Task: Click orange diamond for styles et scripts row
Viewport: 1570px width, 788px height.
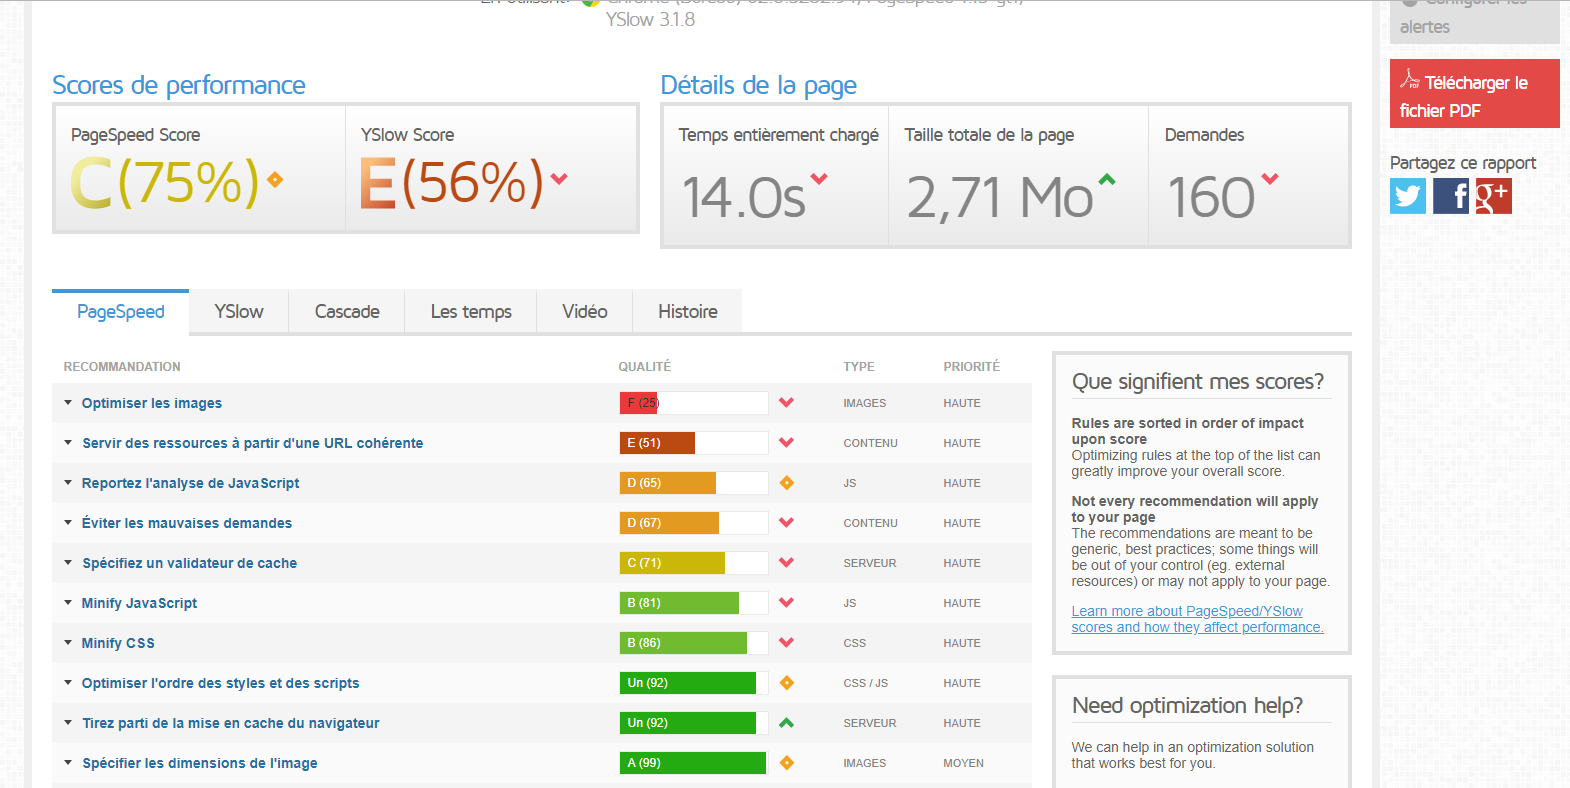Action: [x=787, y=683]
